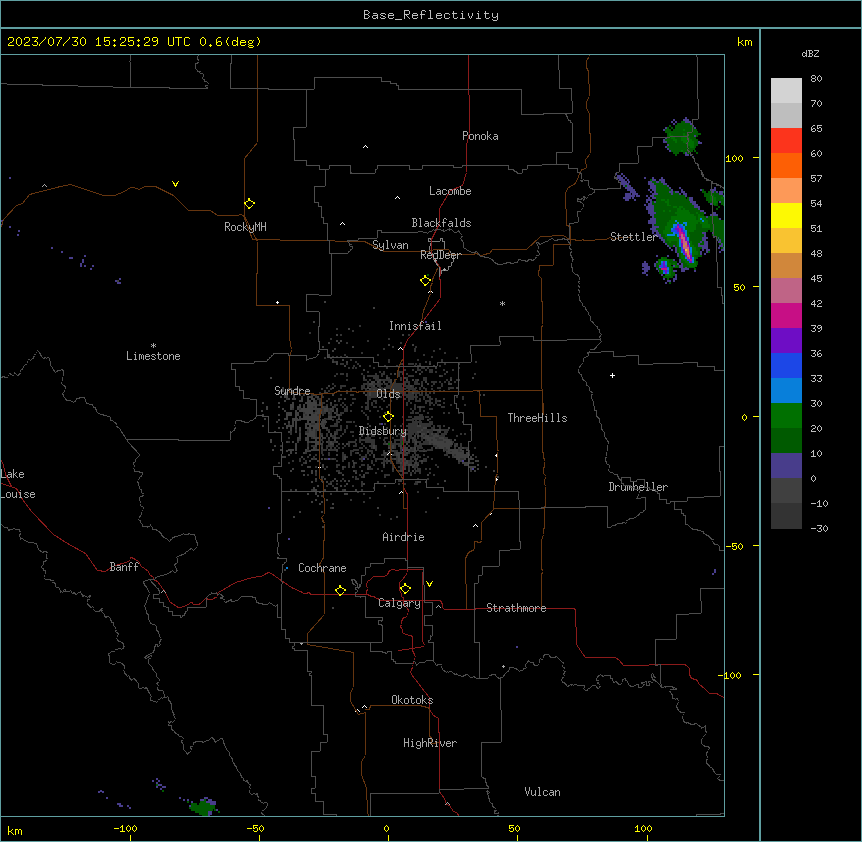Click the Sundre city label
This screenshot has height=842, width=862.
tap(292, 391)
